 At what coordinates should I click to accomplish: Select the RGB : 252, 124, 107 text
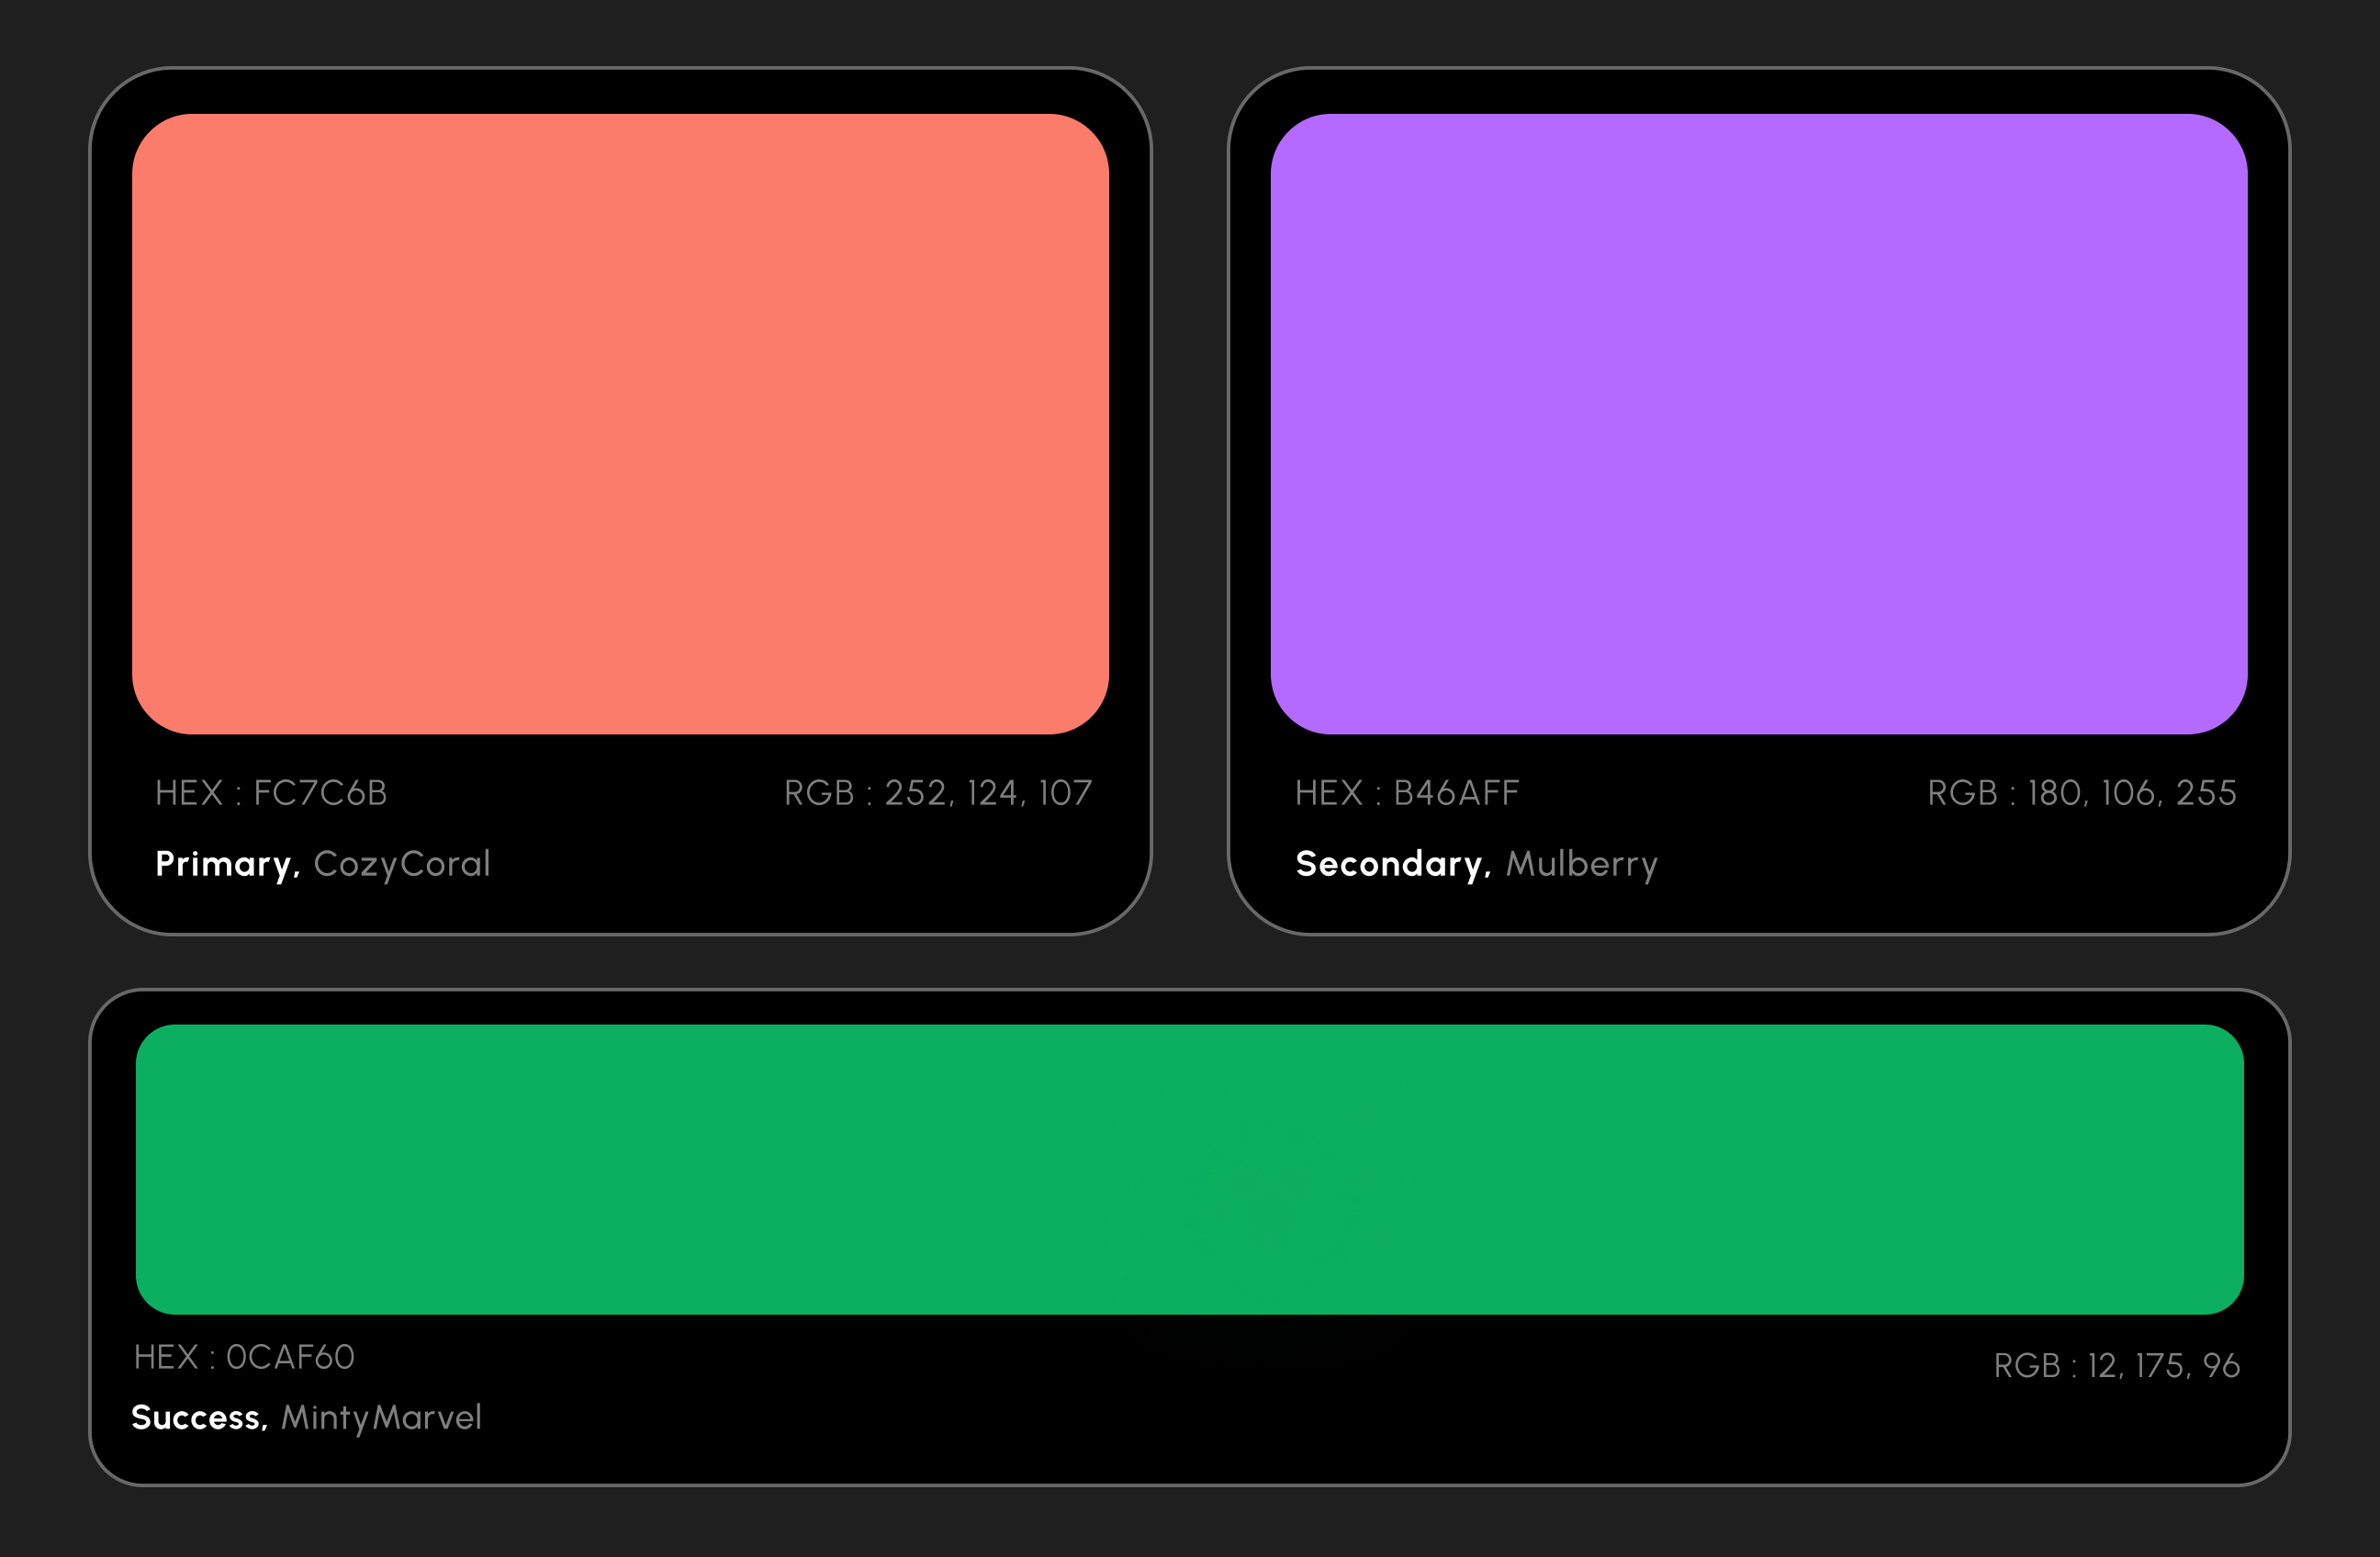[937, 793]
